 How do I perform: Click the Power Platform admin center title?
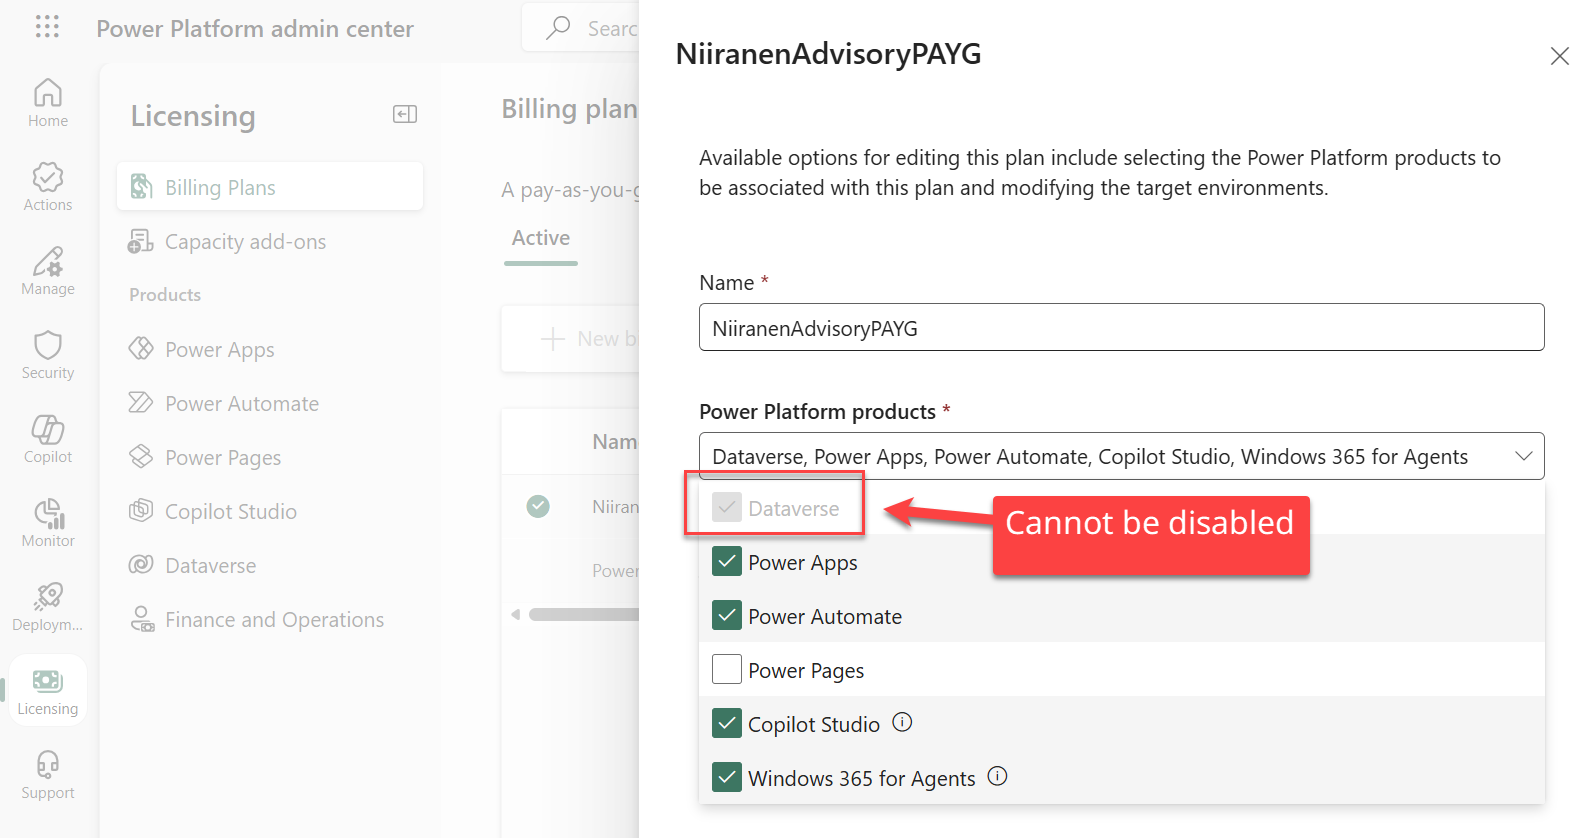pyautogui.click(x=255, y=29)
